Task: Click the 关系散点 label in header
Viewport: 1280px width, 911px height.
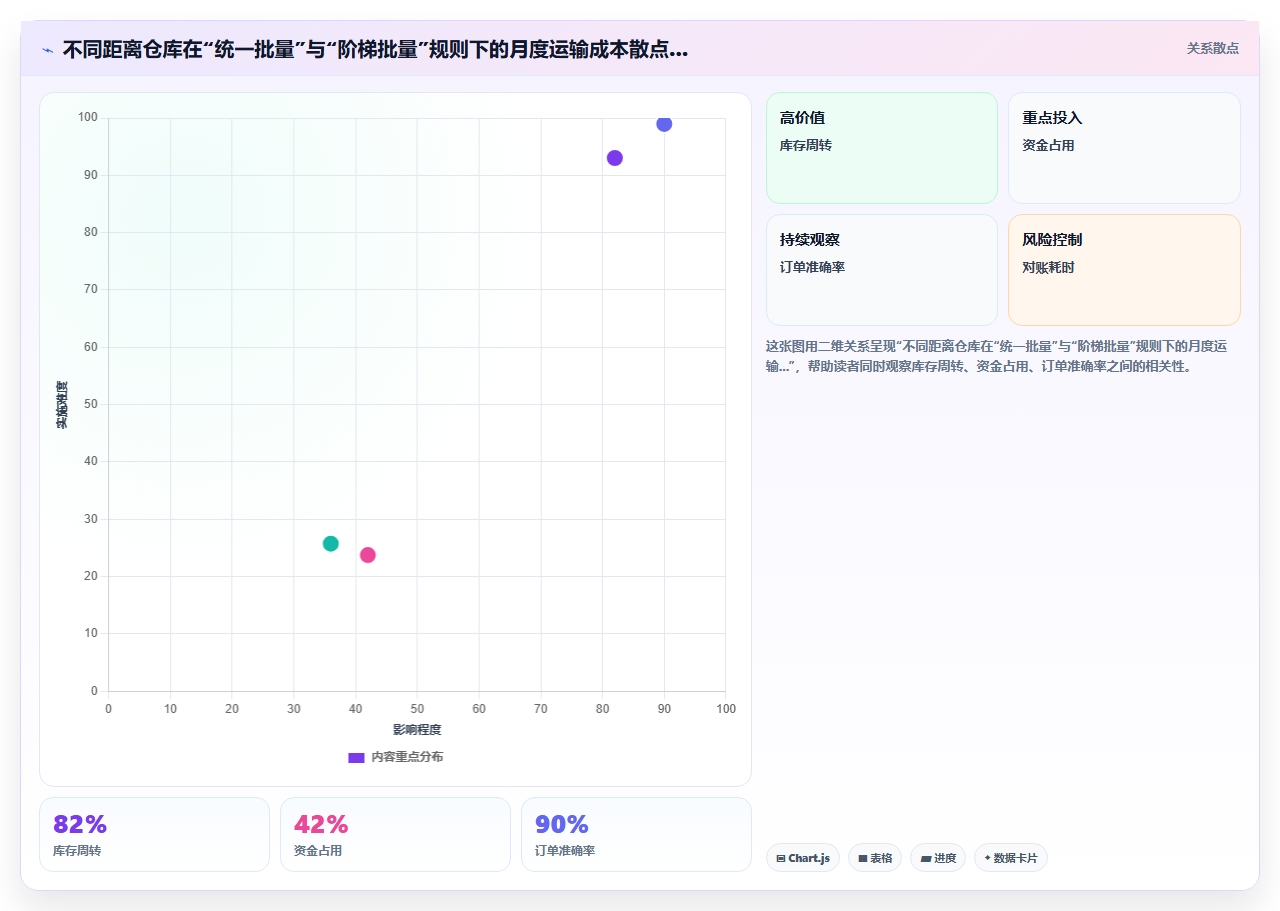Action: pos(1212,48)
